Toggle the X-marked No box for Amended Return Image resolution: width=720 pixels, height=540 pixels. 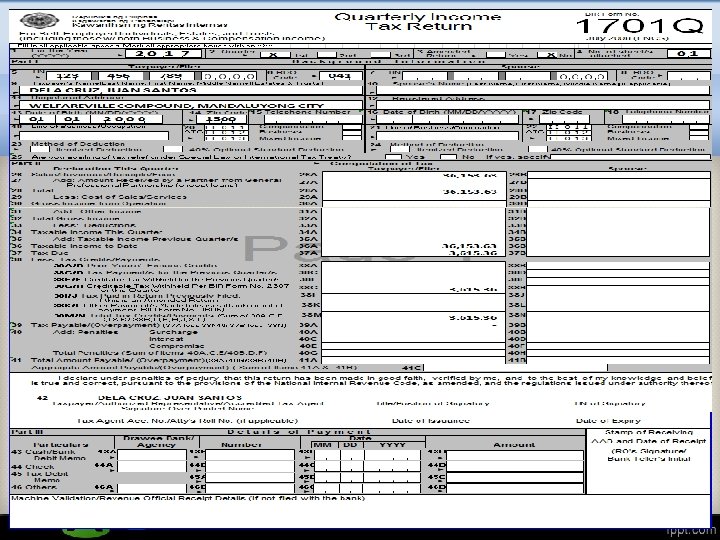click(x=549, y=54)
